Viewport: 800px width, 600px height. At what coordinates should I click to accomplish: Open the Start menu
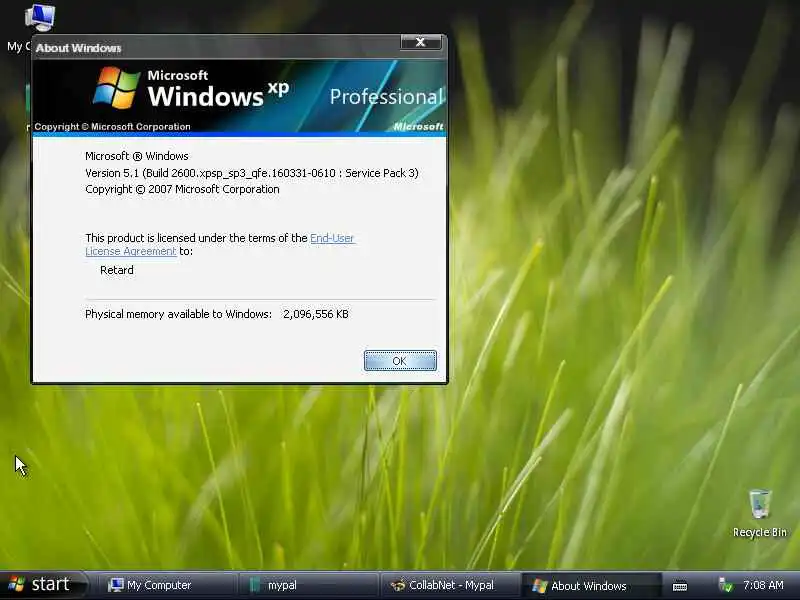click(x=45, y=584)
